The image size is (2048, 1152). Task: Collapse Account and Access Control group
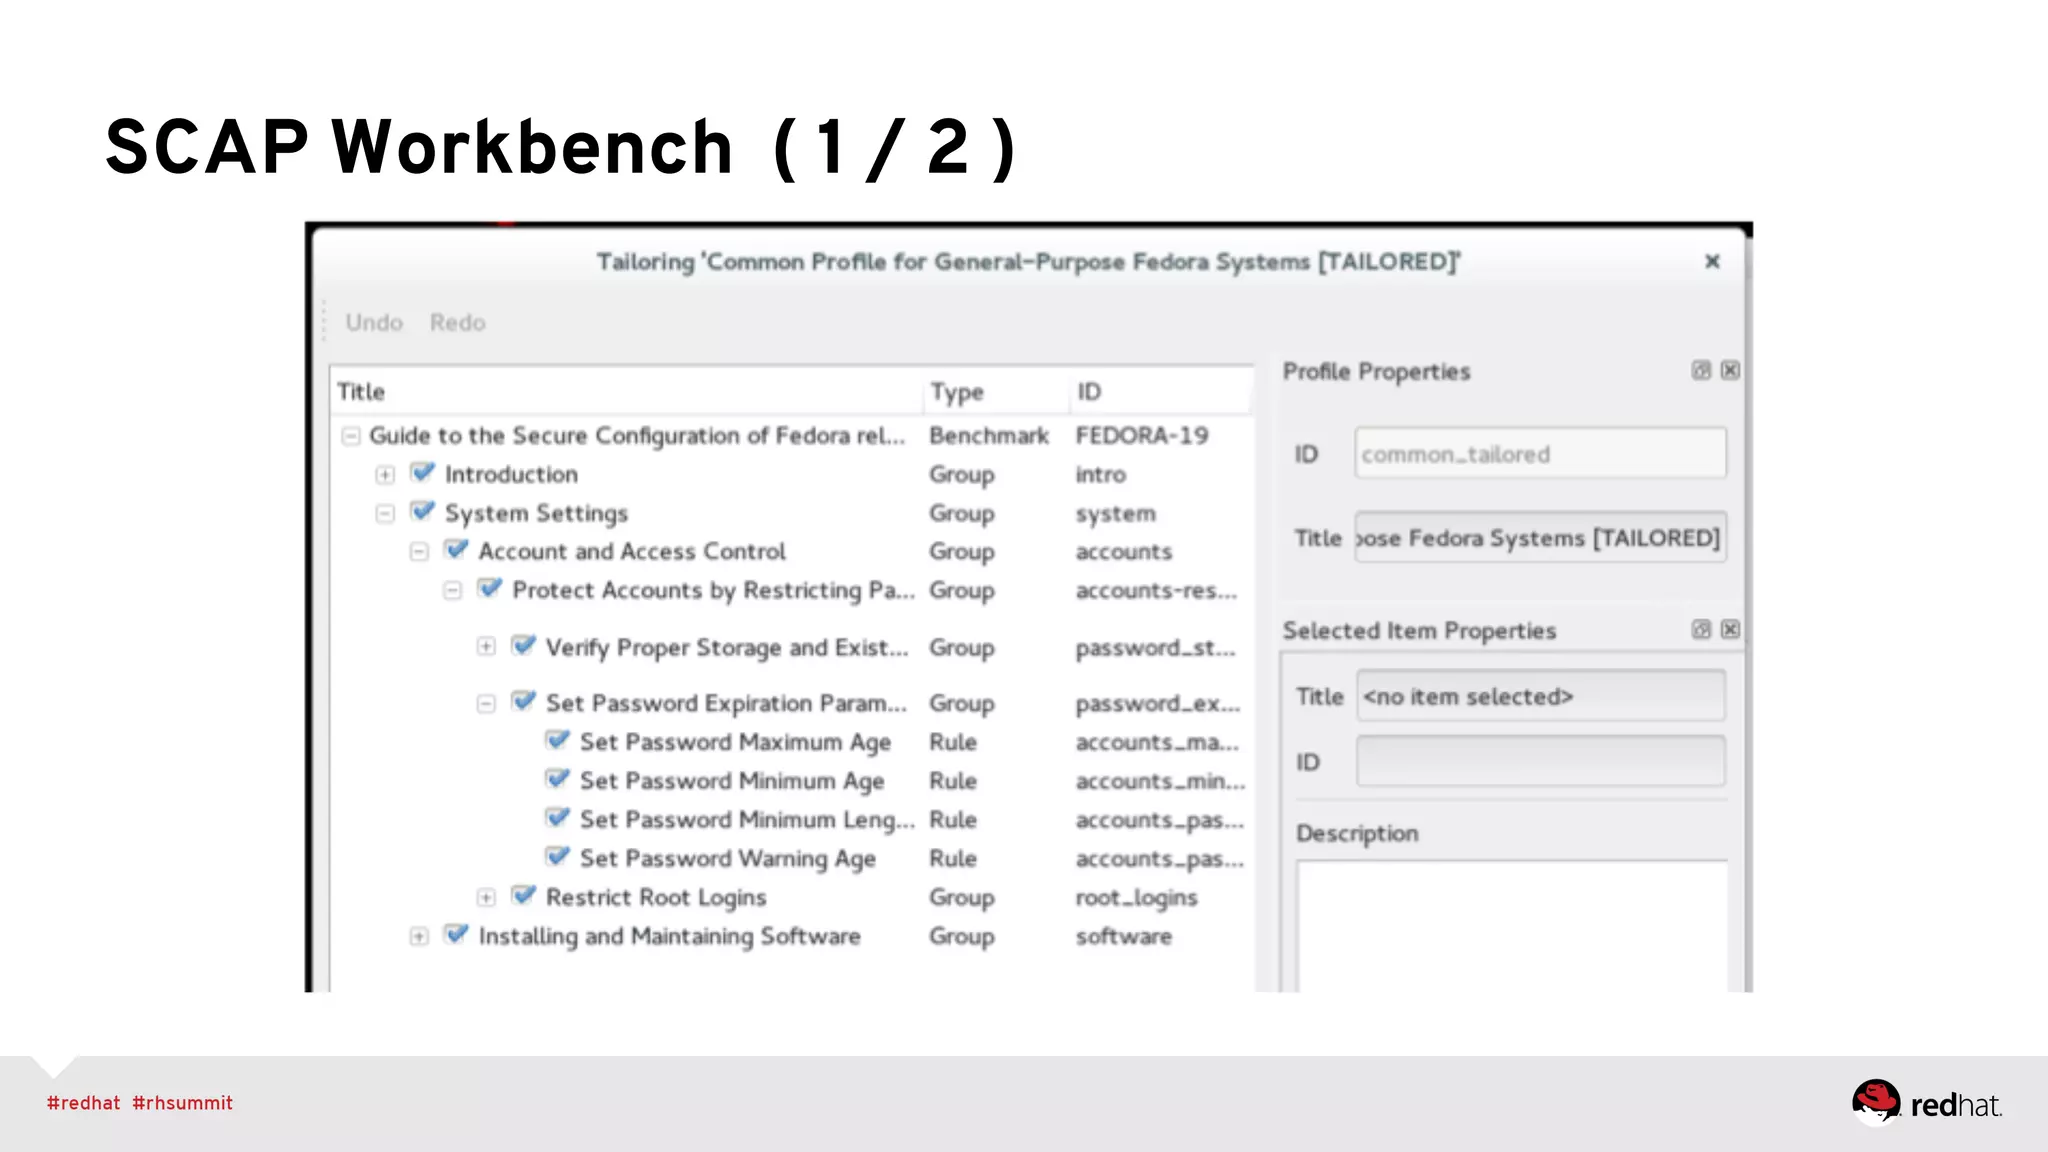coord(419,552)
